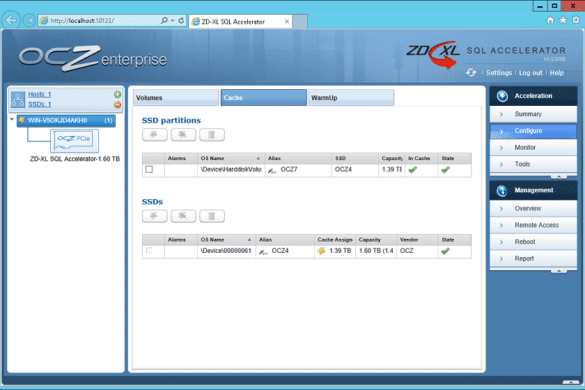Click the search magnifier in the address bar

164,21
